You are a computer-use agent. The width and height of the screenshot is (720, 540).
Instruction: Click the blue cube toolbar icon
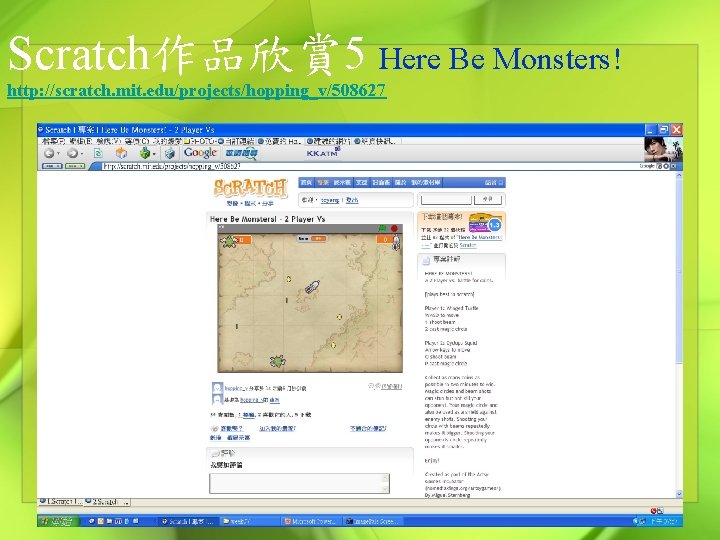pos(169,153)
